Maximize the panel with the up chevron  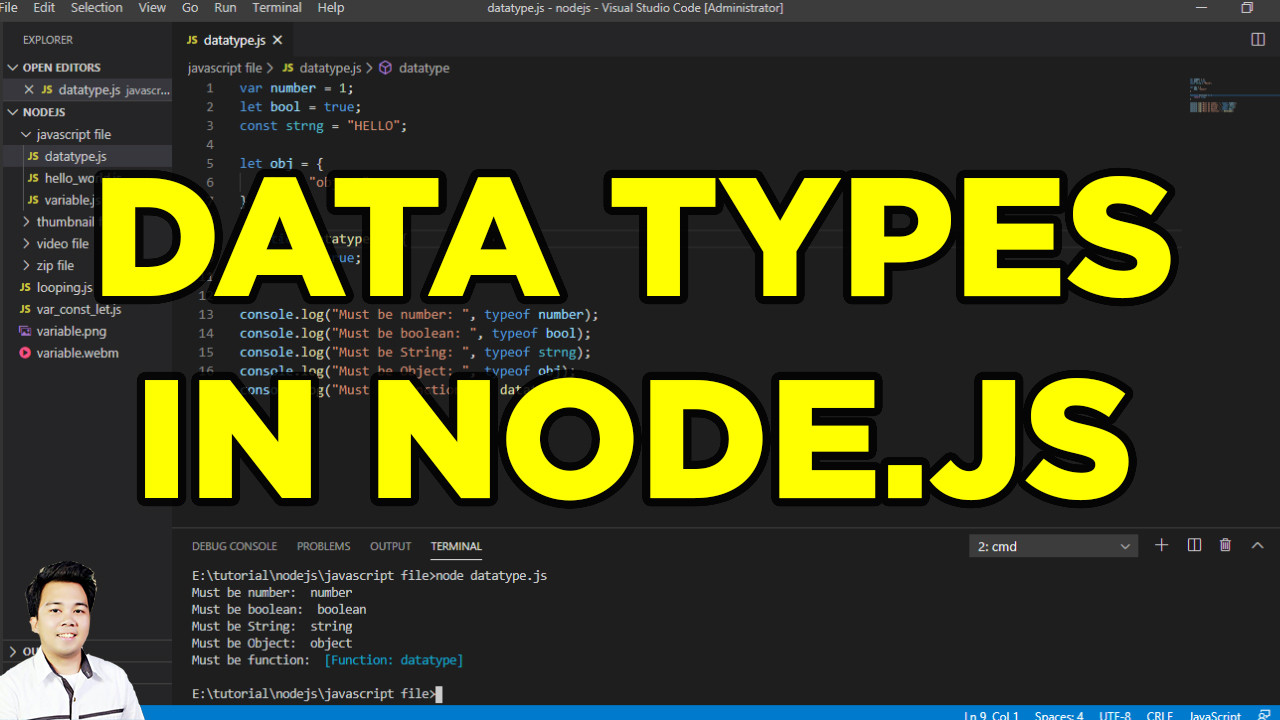coord(1258,545)
